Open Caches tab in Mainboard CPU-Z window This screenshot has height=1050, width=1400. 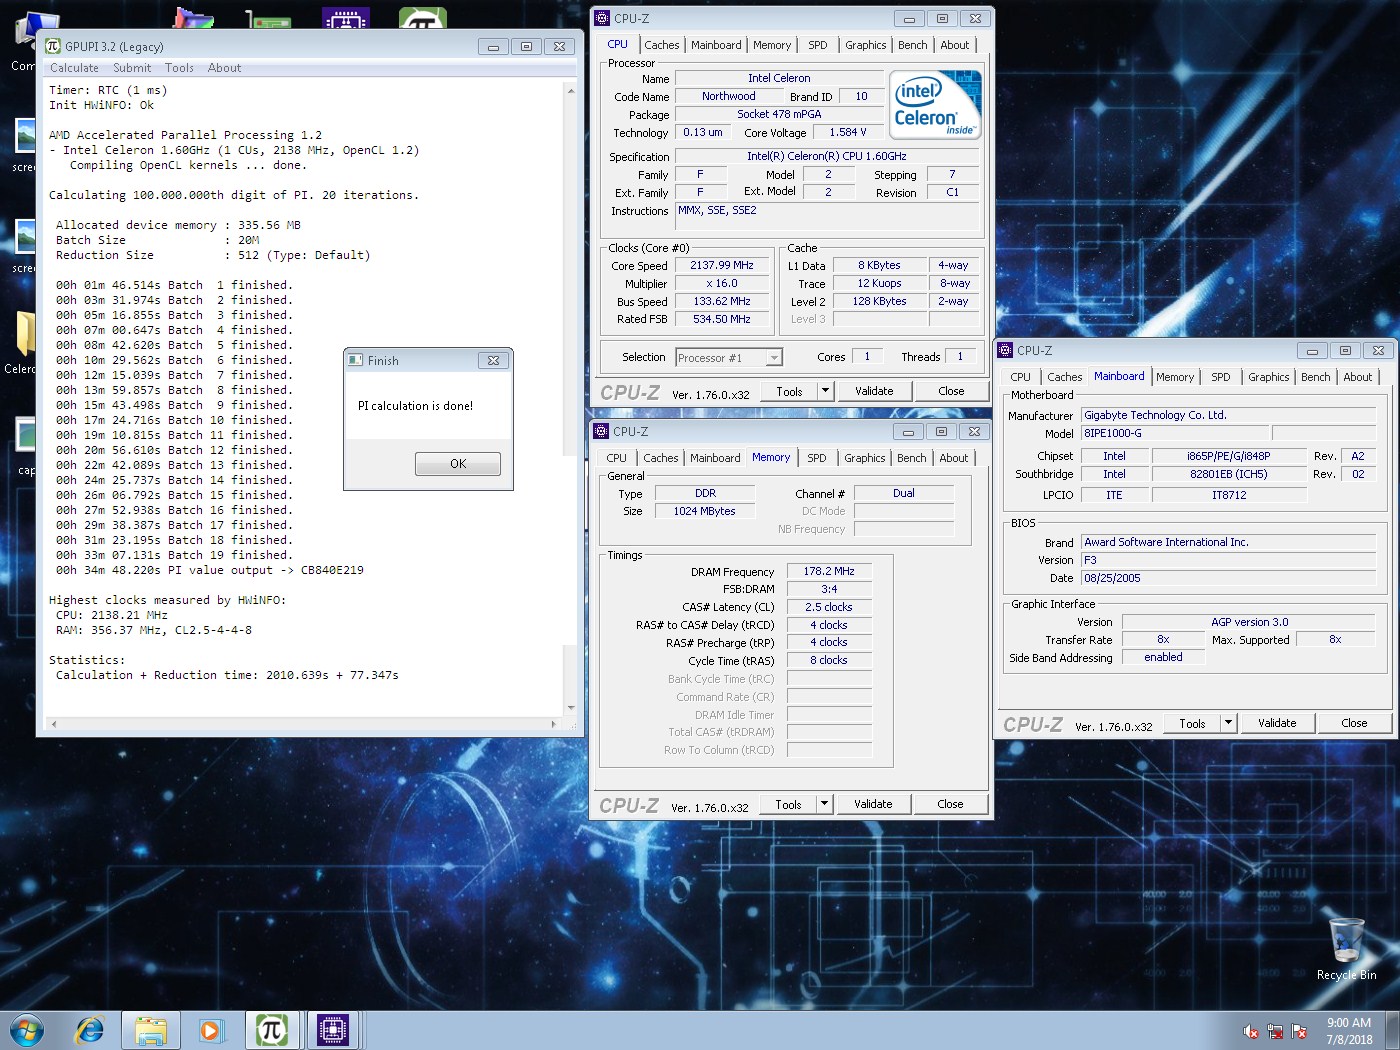(x=1065, y=377)
